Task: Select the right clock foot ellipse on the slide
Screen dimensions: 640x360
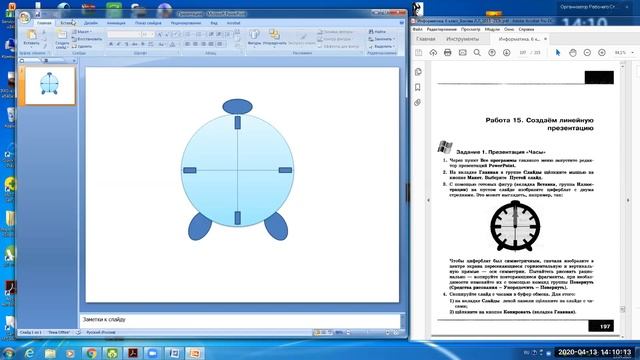Action: tap(276, 227)
